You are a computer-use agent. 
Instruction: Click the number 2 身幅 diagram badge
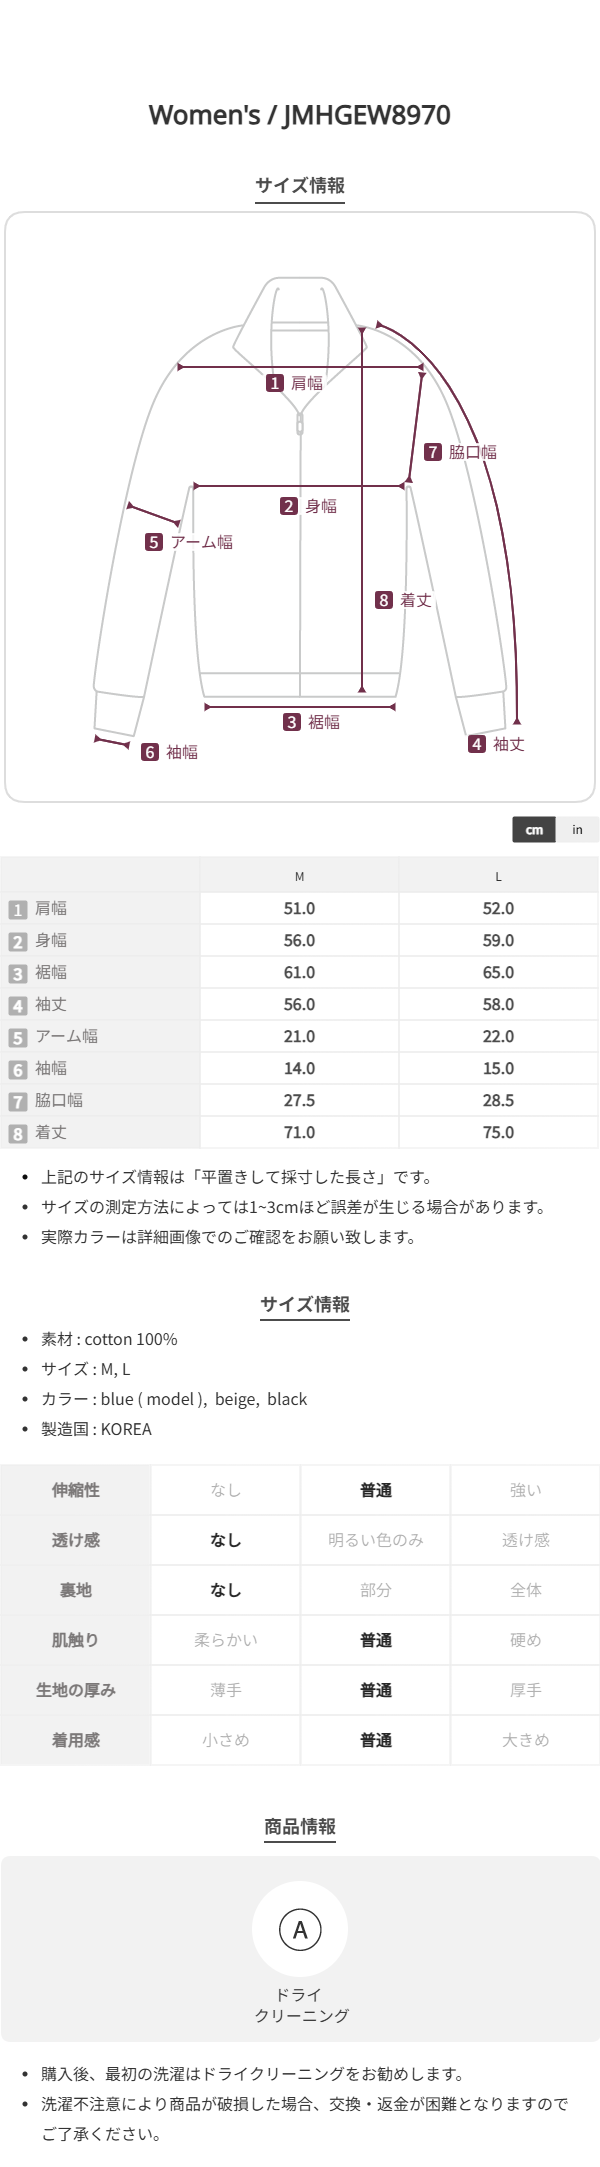pyautogui.click(x=289, y=506)
